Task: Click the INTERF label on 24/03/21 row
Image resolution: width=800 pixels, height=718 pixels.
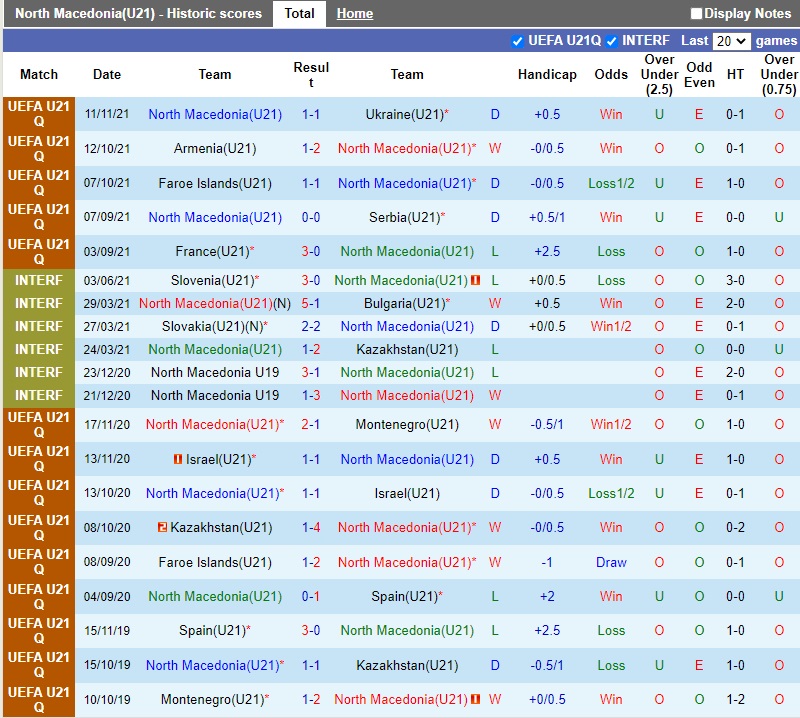Action: pos(39,350)
